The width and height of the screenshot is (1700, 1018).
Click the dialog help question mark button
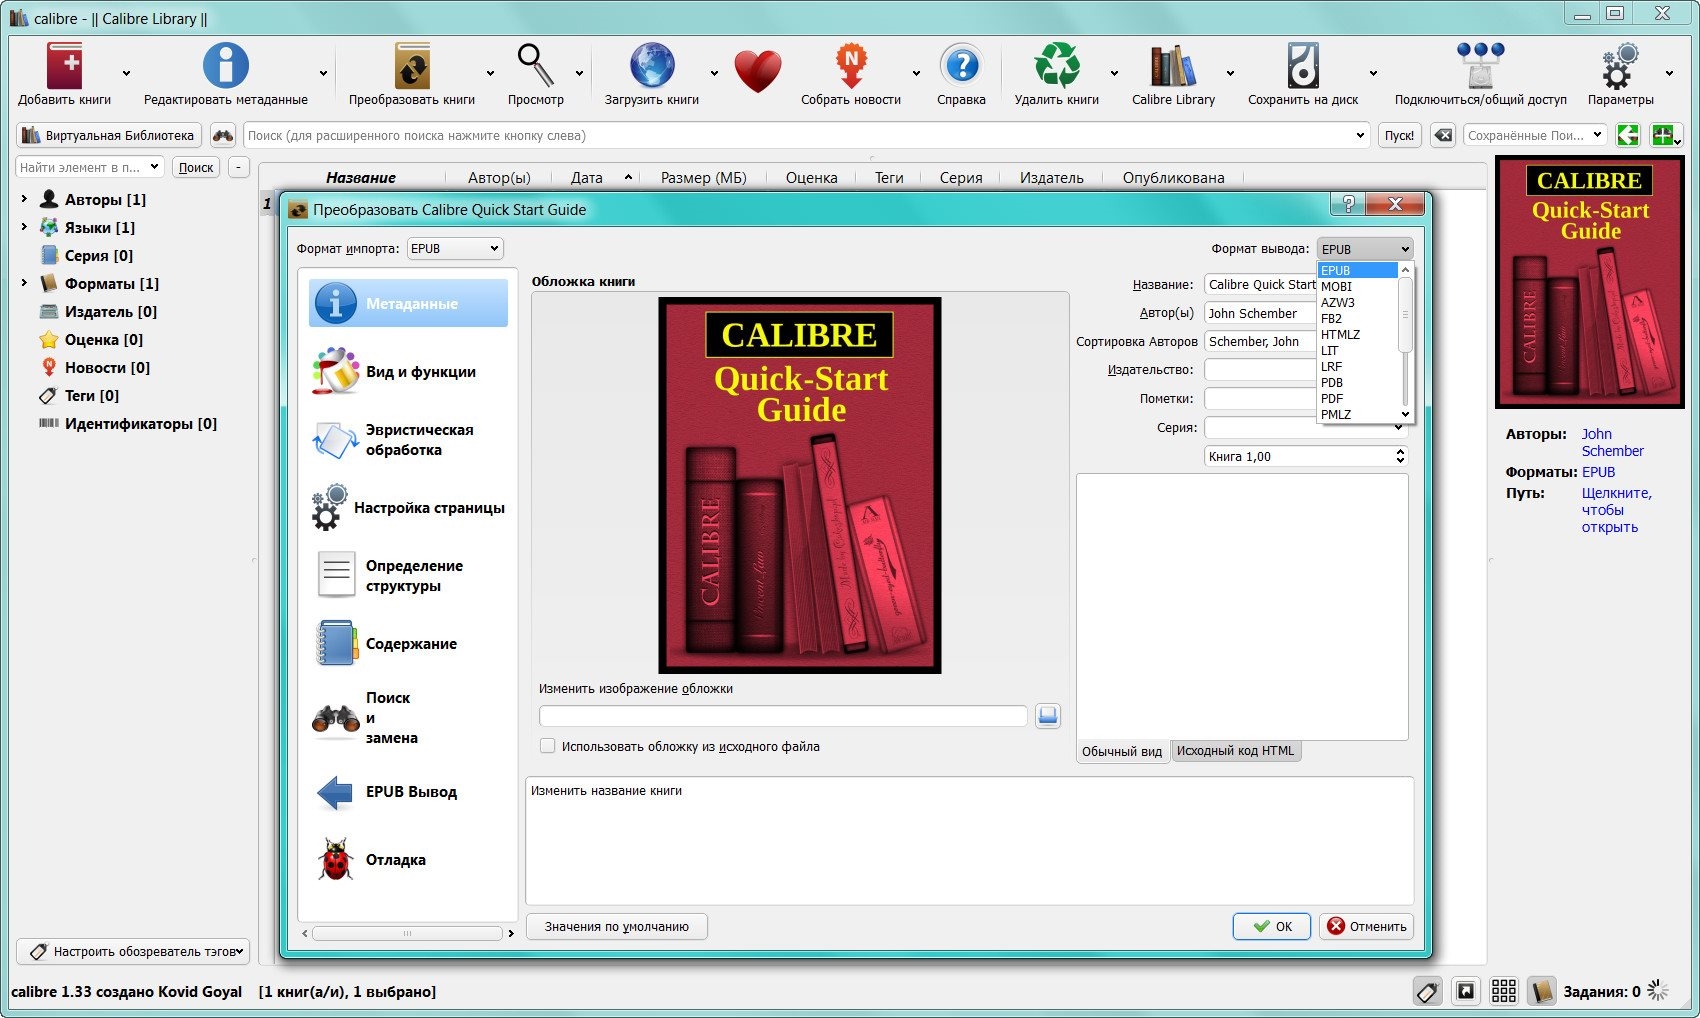point(1348,204)
